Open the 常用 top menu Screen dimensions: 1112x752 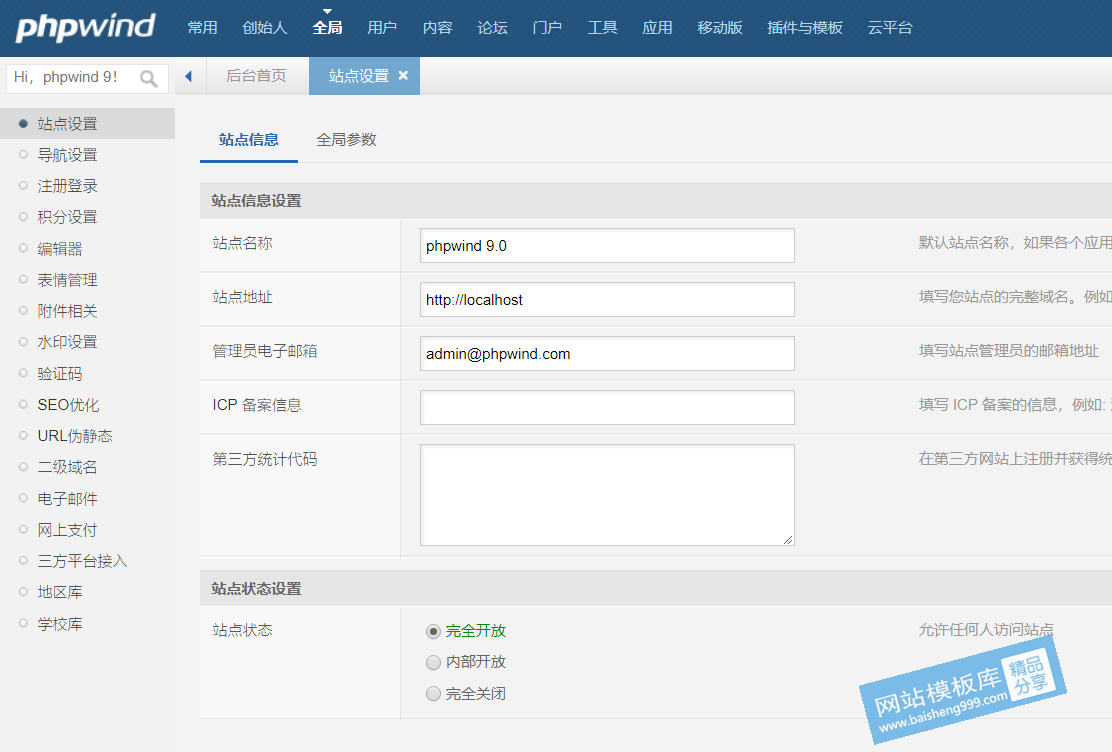(x=203, y=28)
